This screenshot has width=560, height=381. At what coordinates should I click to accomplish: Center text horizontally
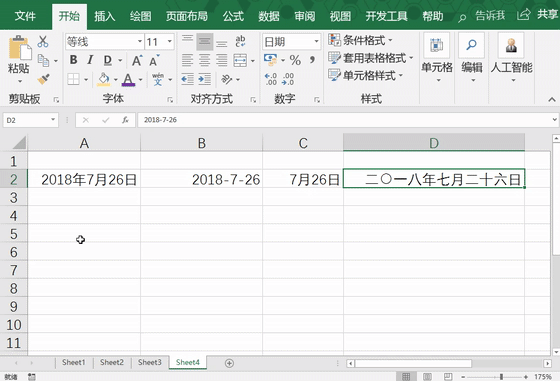pos(204,61)
